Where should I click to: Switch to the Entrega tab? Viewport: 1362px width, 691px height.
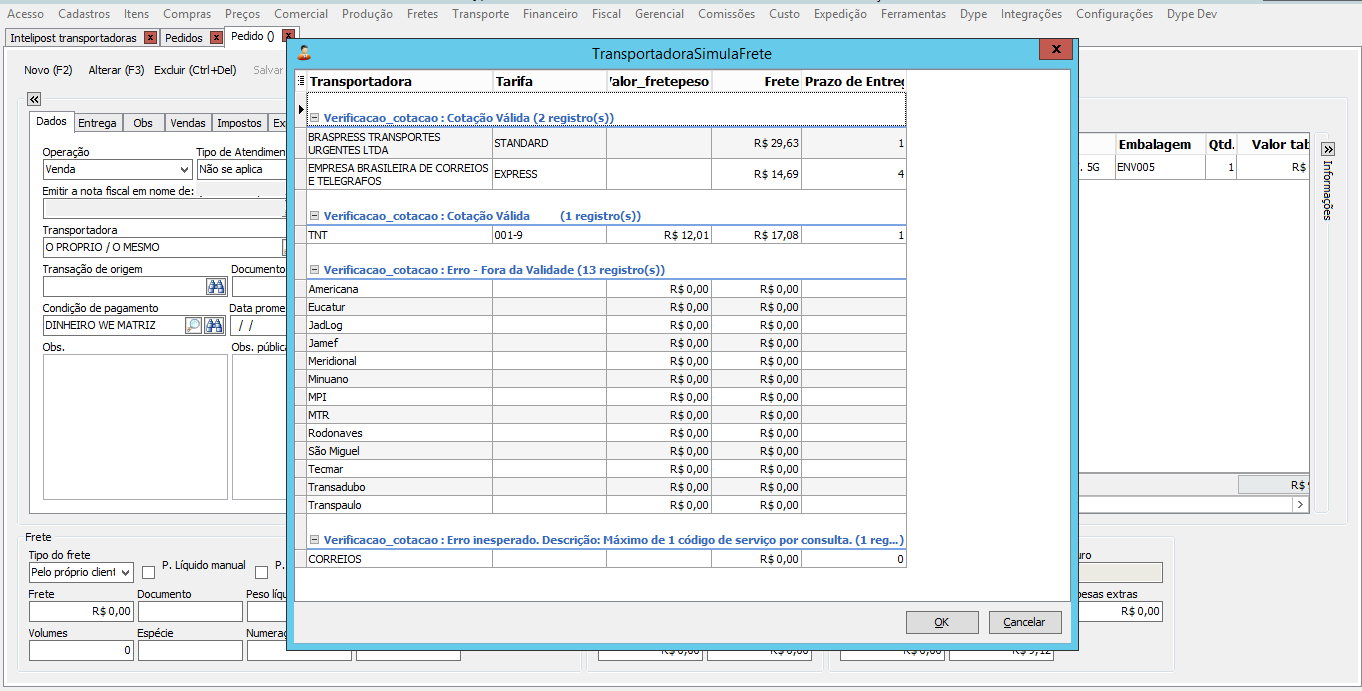[x=97, y=123]
